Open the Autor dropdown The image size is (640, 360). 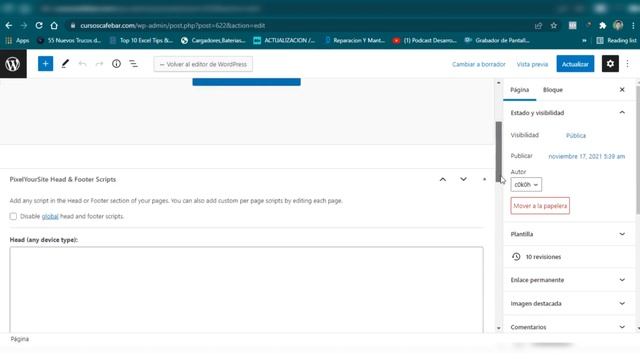click(526, 184)
